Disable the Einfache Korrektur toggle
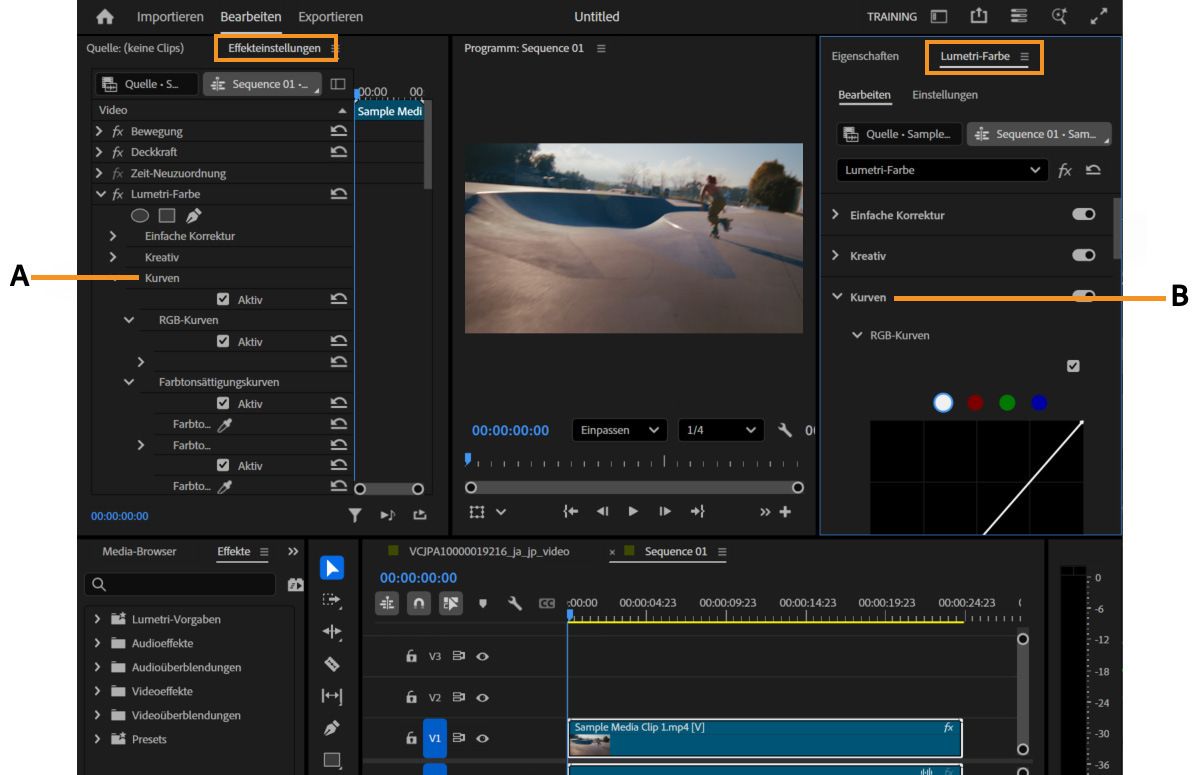The height and width of the screenshot is (775, 1200). coord(1083,215)
